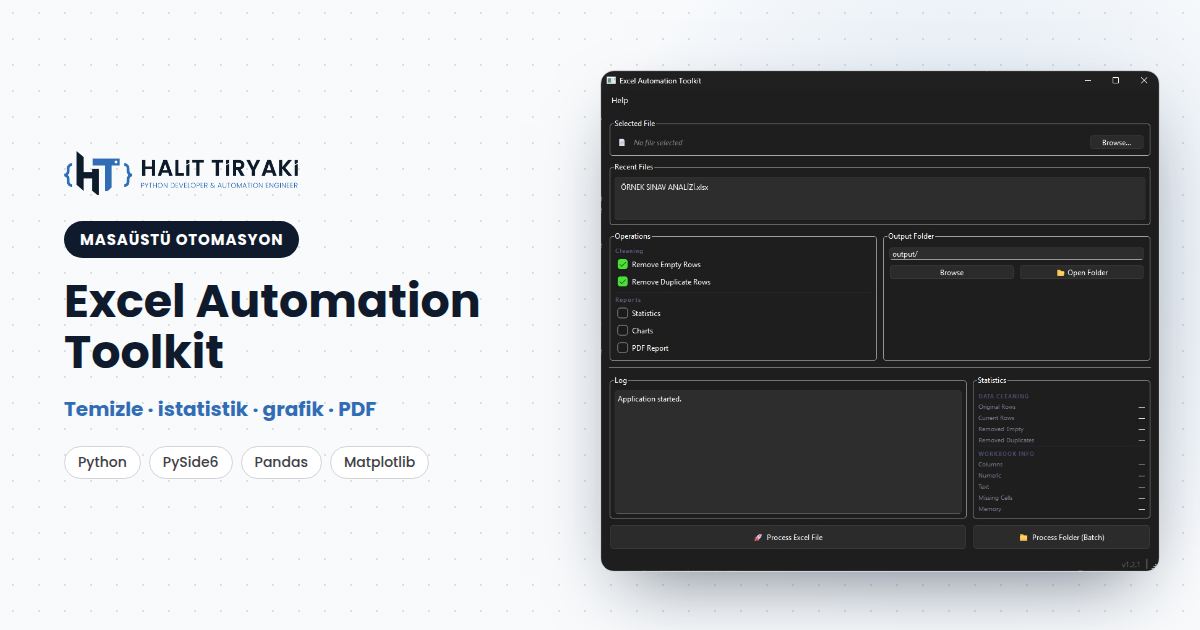Open the Help menu

620,100
